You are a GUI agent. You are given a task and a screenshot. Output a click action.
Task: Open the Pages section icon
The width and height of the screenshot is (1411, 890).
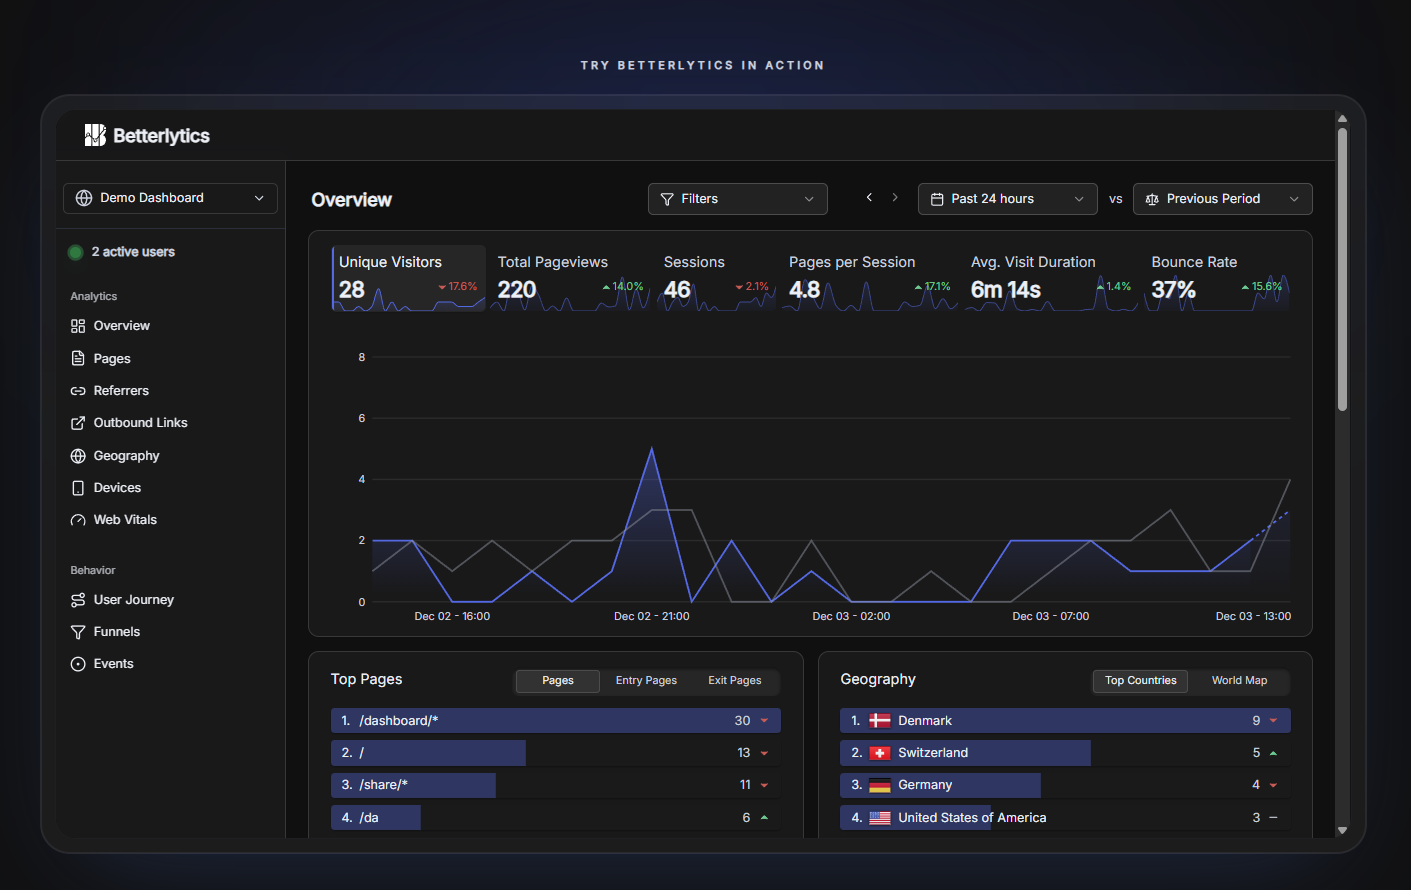tap(78, 358)
